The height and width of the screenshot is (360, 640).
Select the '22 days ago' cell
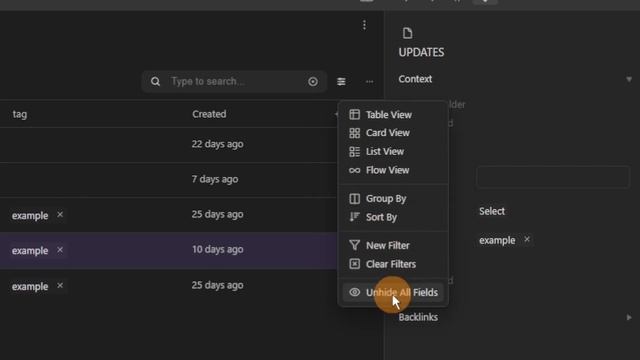point(218,144)
